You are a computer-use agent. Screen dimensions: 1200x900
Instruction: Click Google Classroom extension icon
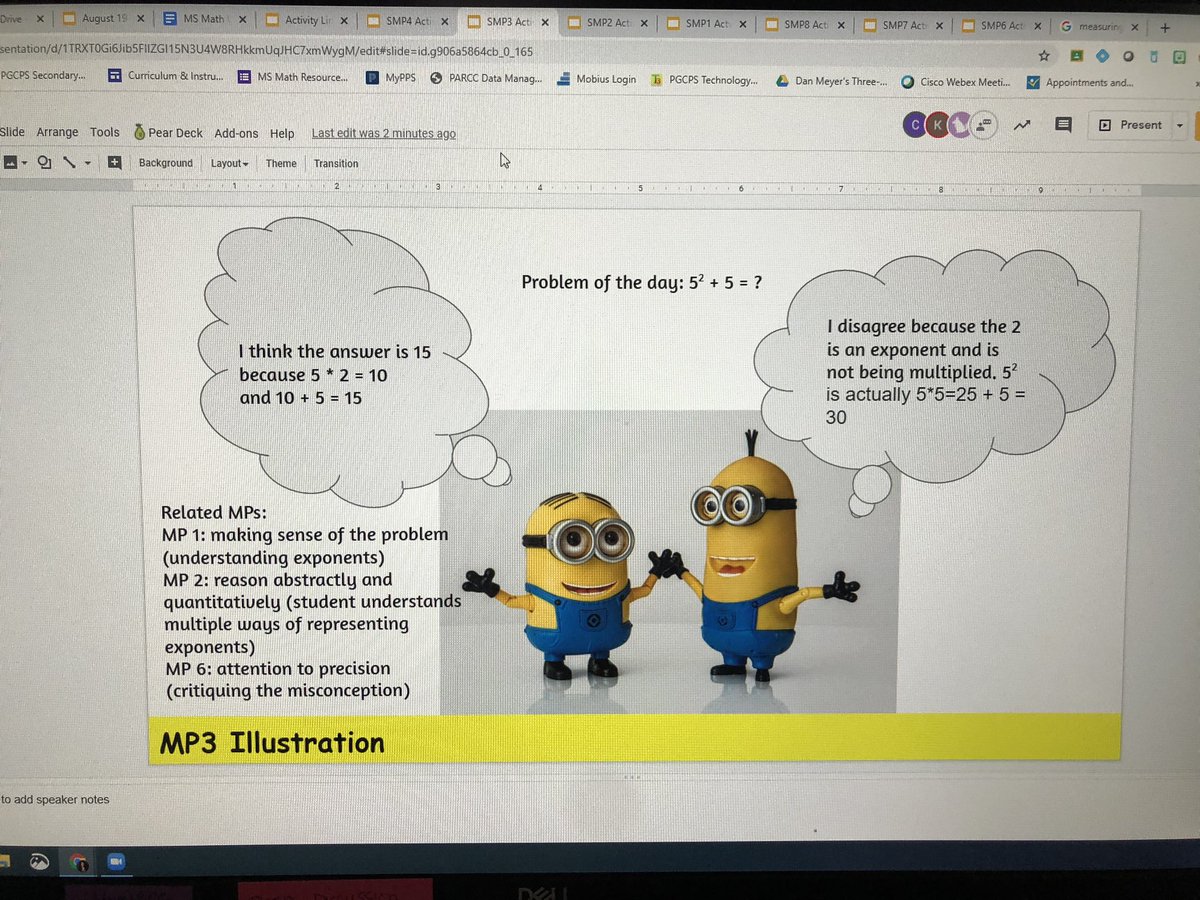(x=1078, y=57)
